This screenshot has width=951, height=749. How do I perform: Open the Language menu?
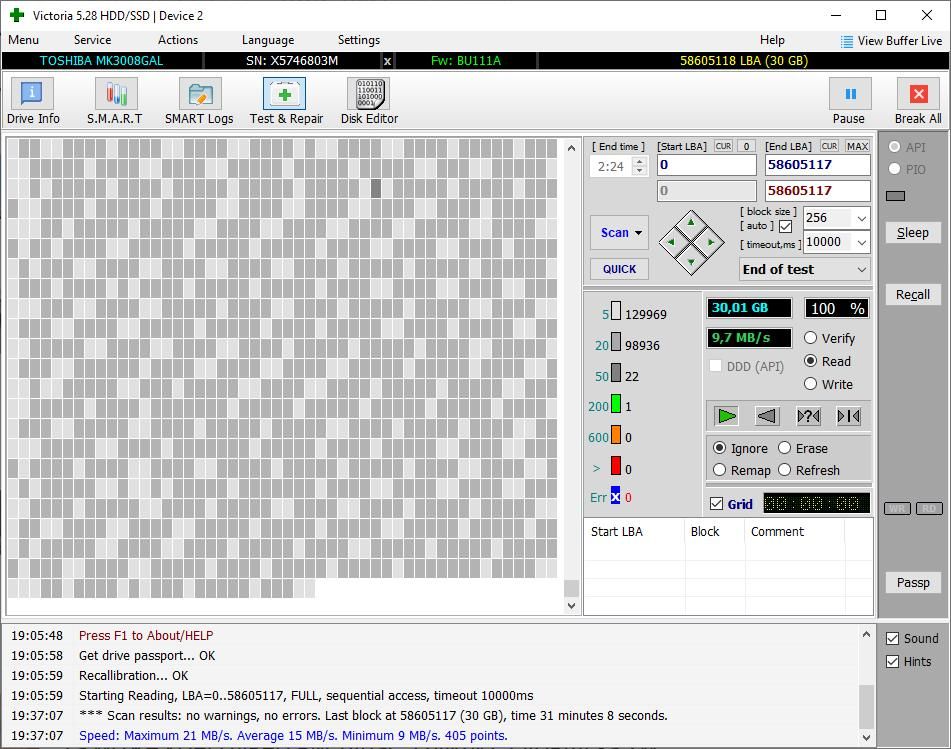(x=268, y=40)
